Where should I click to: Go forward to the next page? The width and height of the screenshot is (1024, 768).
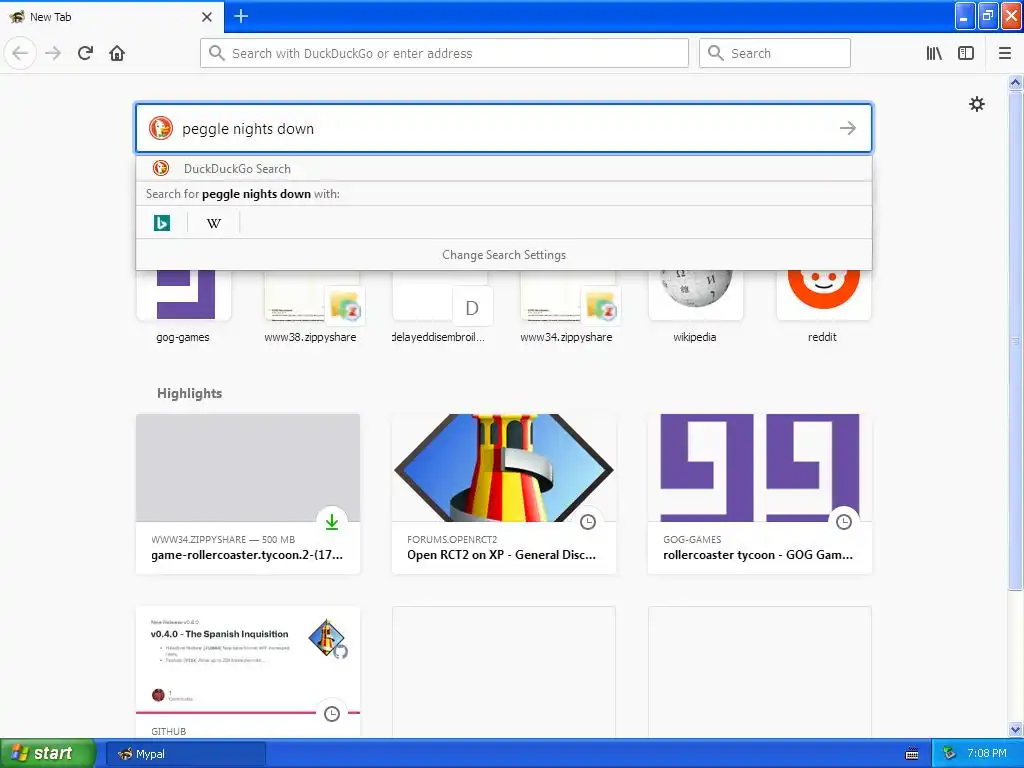[x=53, y=53]
